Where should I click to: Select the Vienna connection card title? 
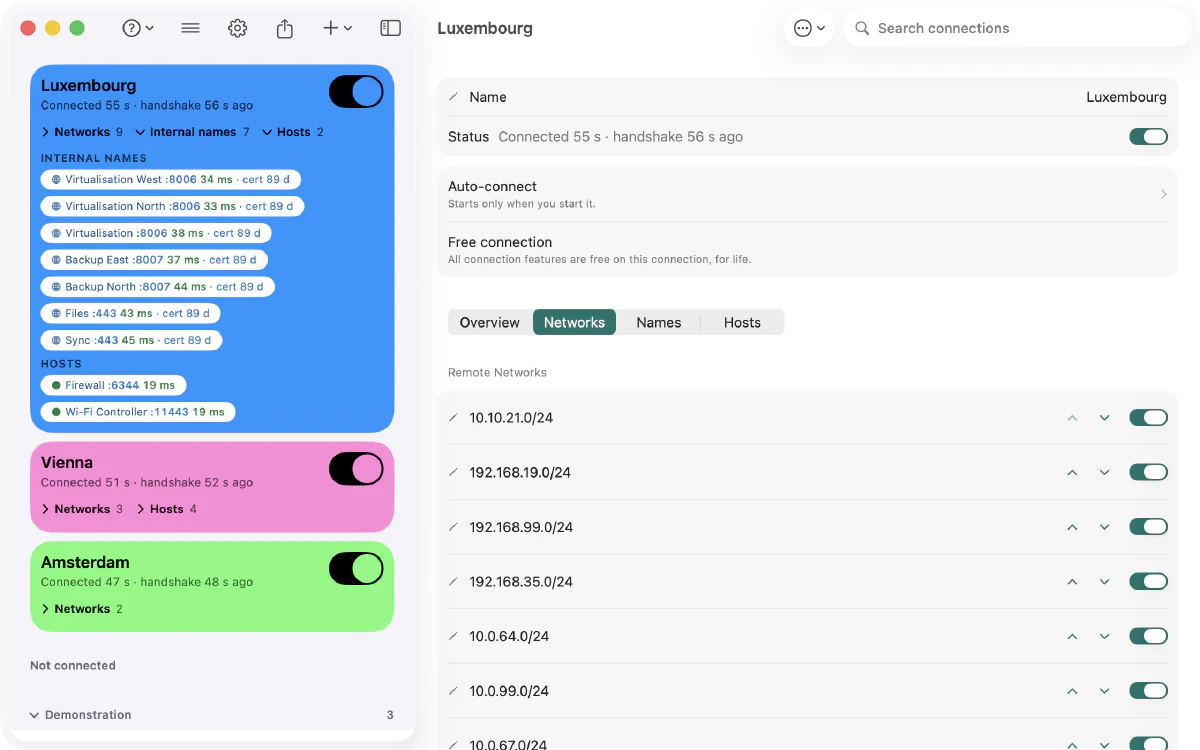pyautogui.click(x=67, y=463)
